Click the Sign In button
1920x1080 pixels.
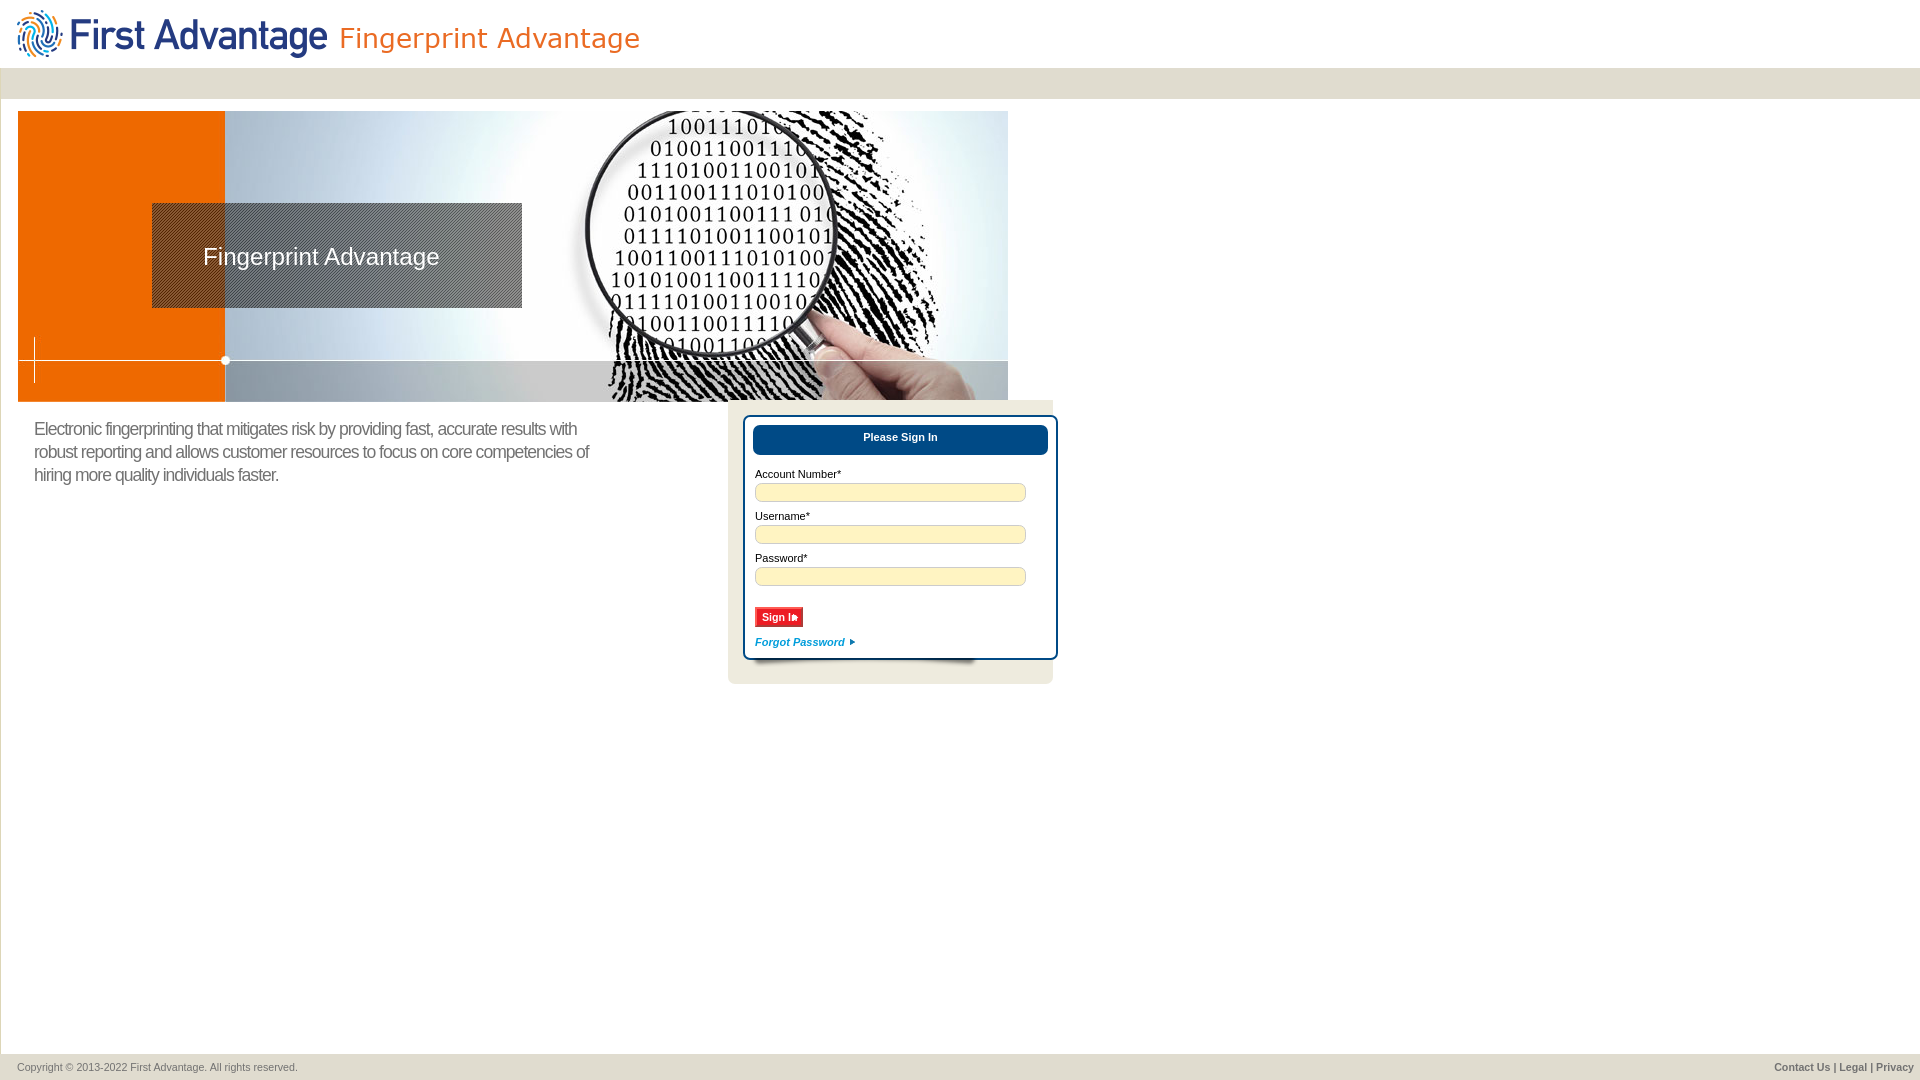click(779, 617)
